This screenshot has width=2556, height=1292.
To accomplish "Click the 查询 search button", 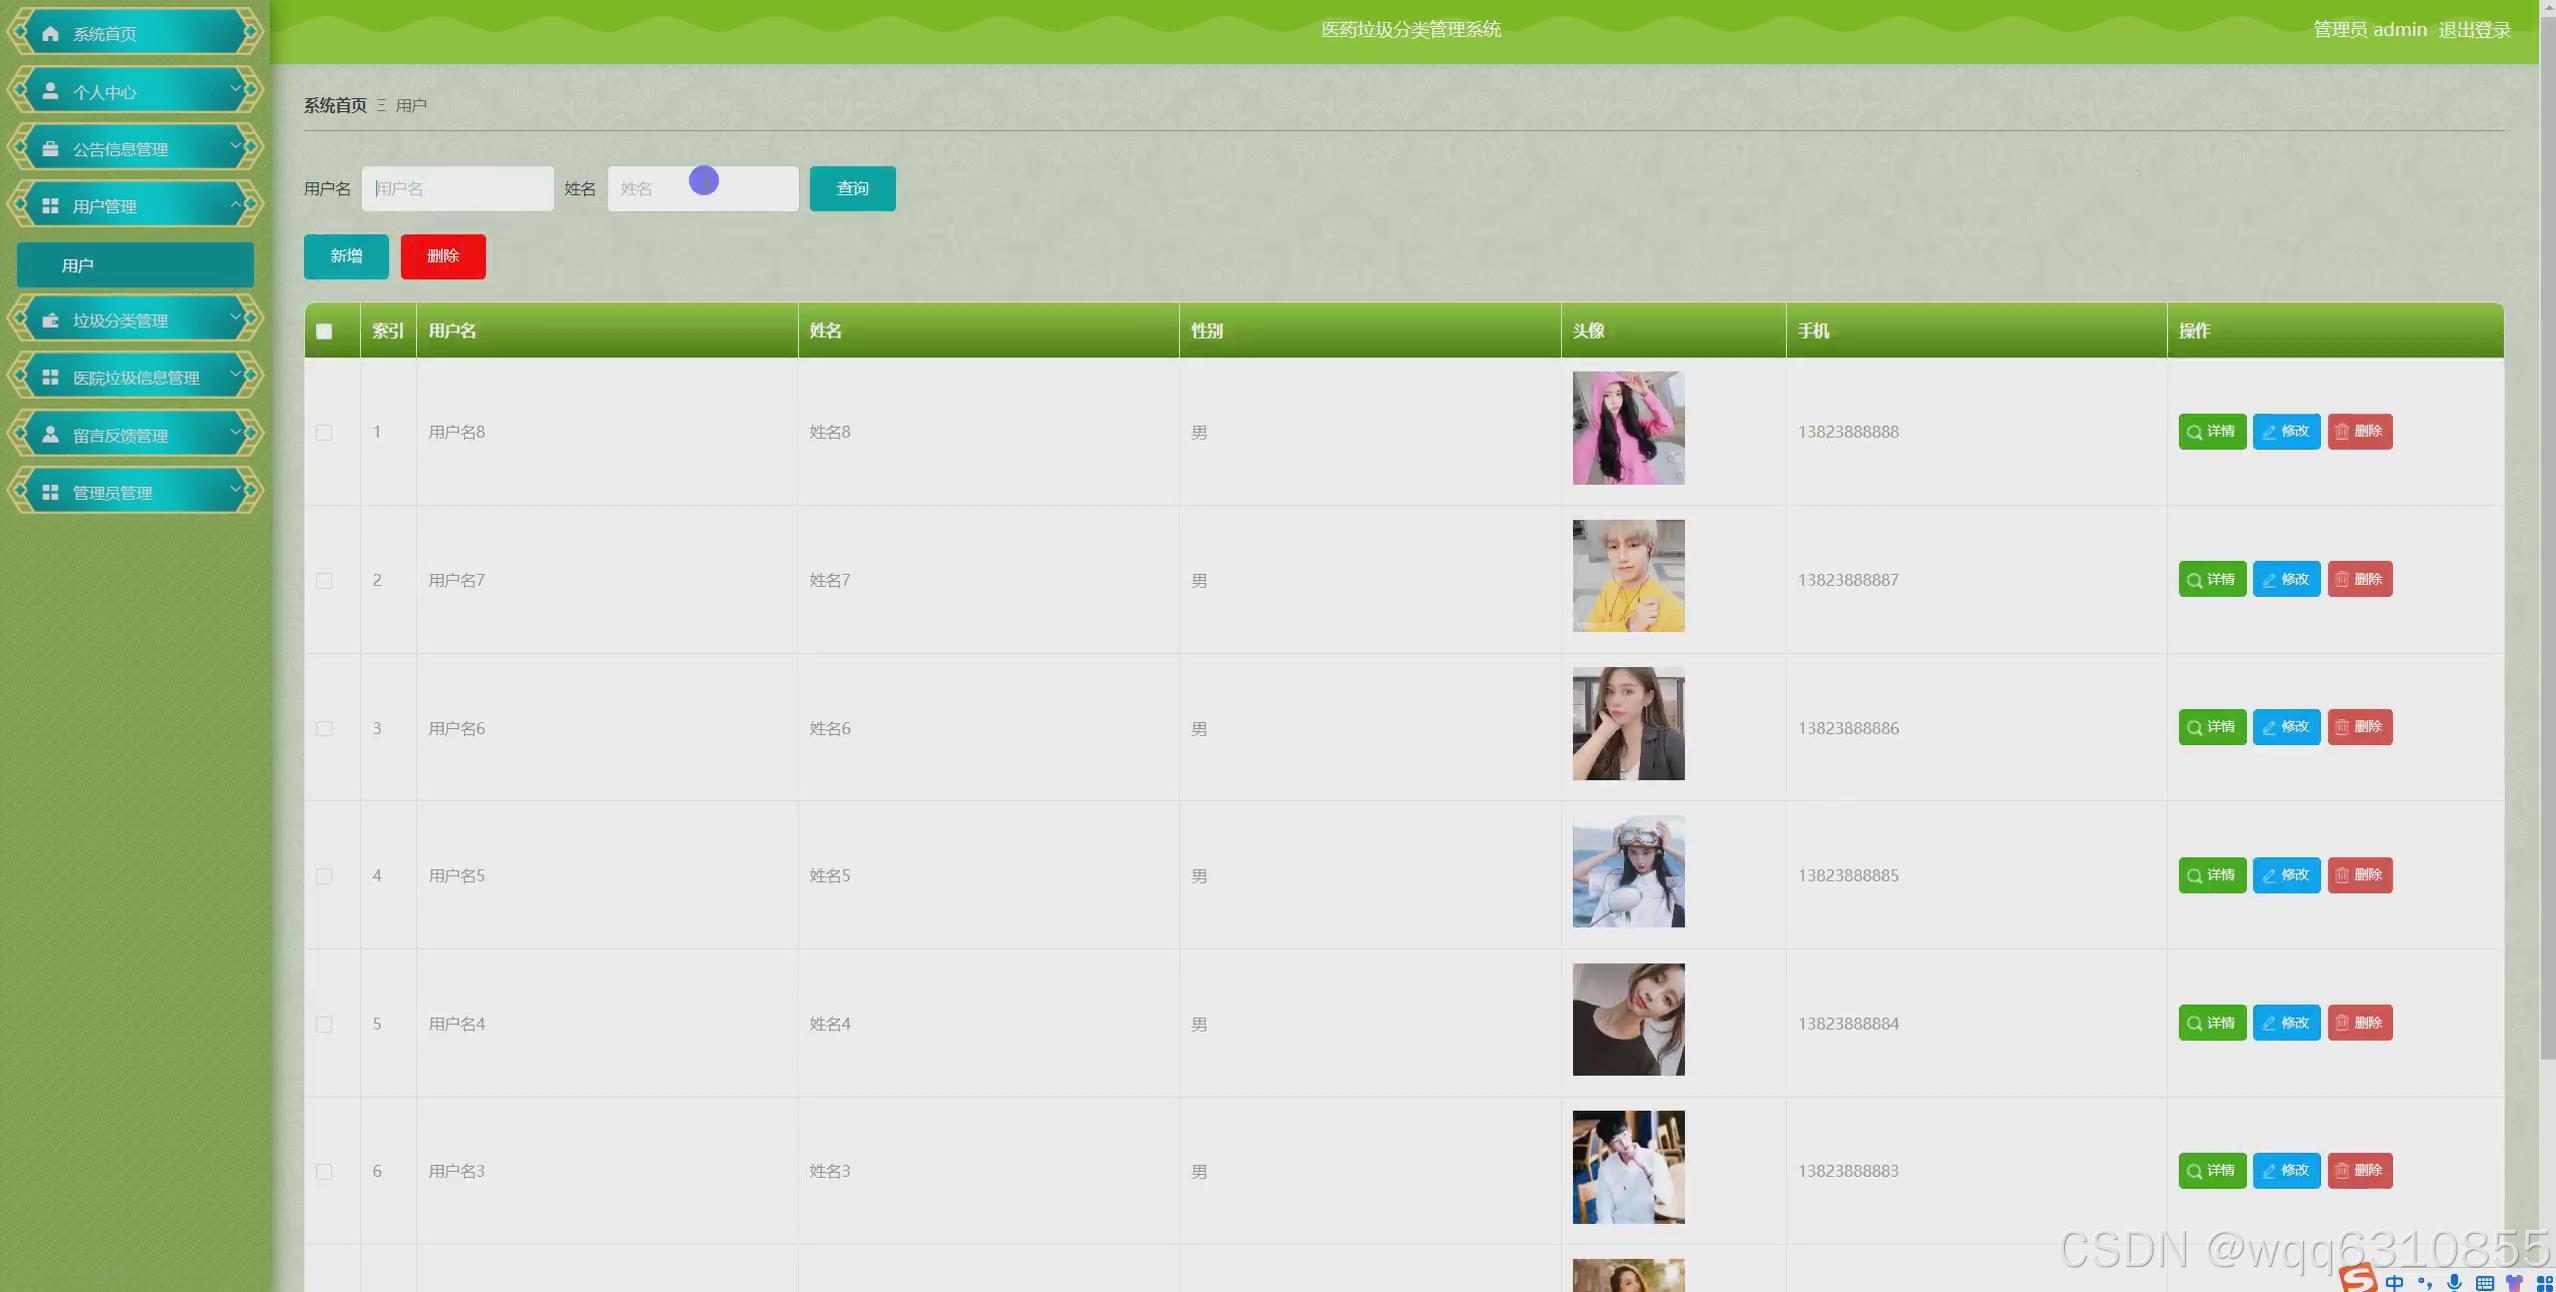I will [x=852, y=188].
